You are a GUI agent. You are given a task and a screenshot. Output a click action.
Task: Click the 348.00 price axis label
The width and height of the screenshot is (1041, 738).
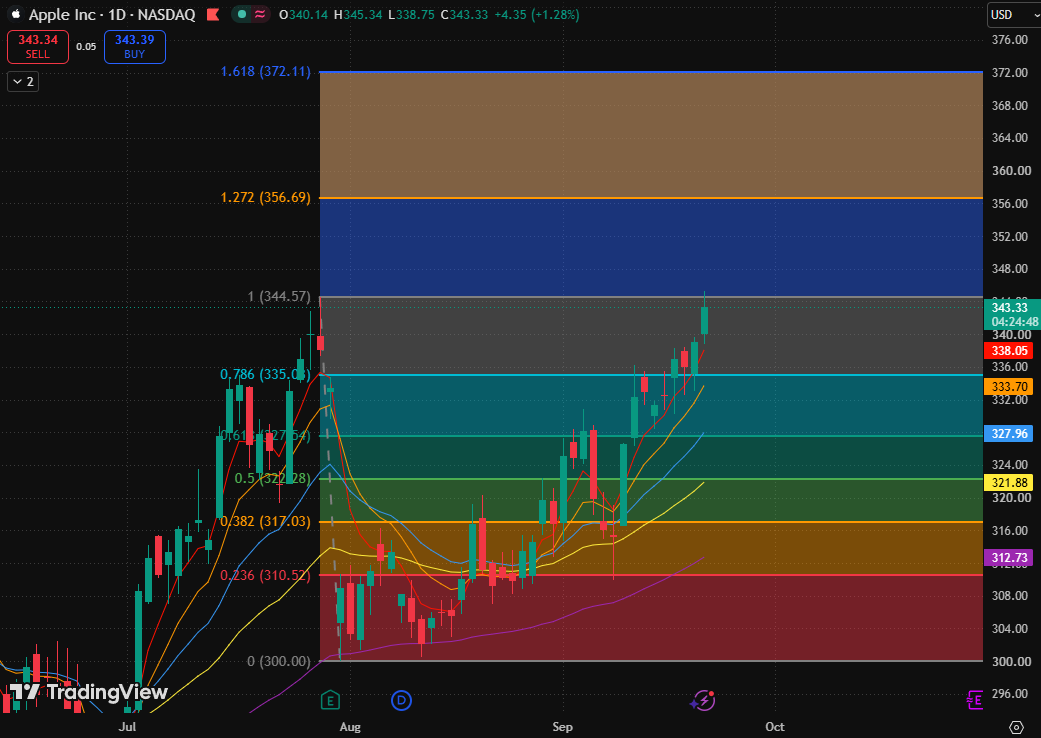pos(1010,269)
